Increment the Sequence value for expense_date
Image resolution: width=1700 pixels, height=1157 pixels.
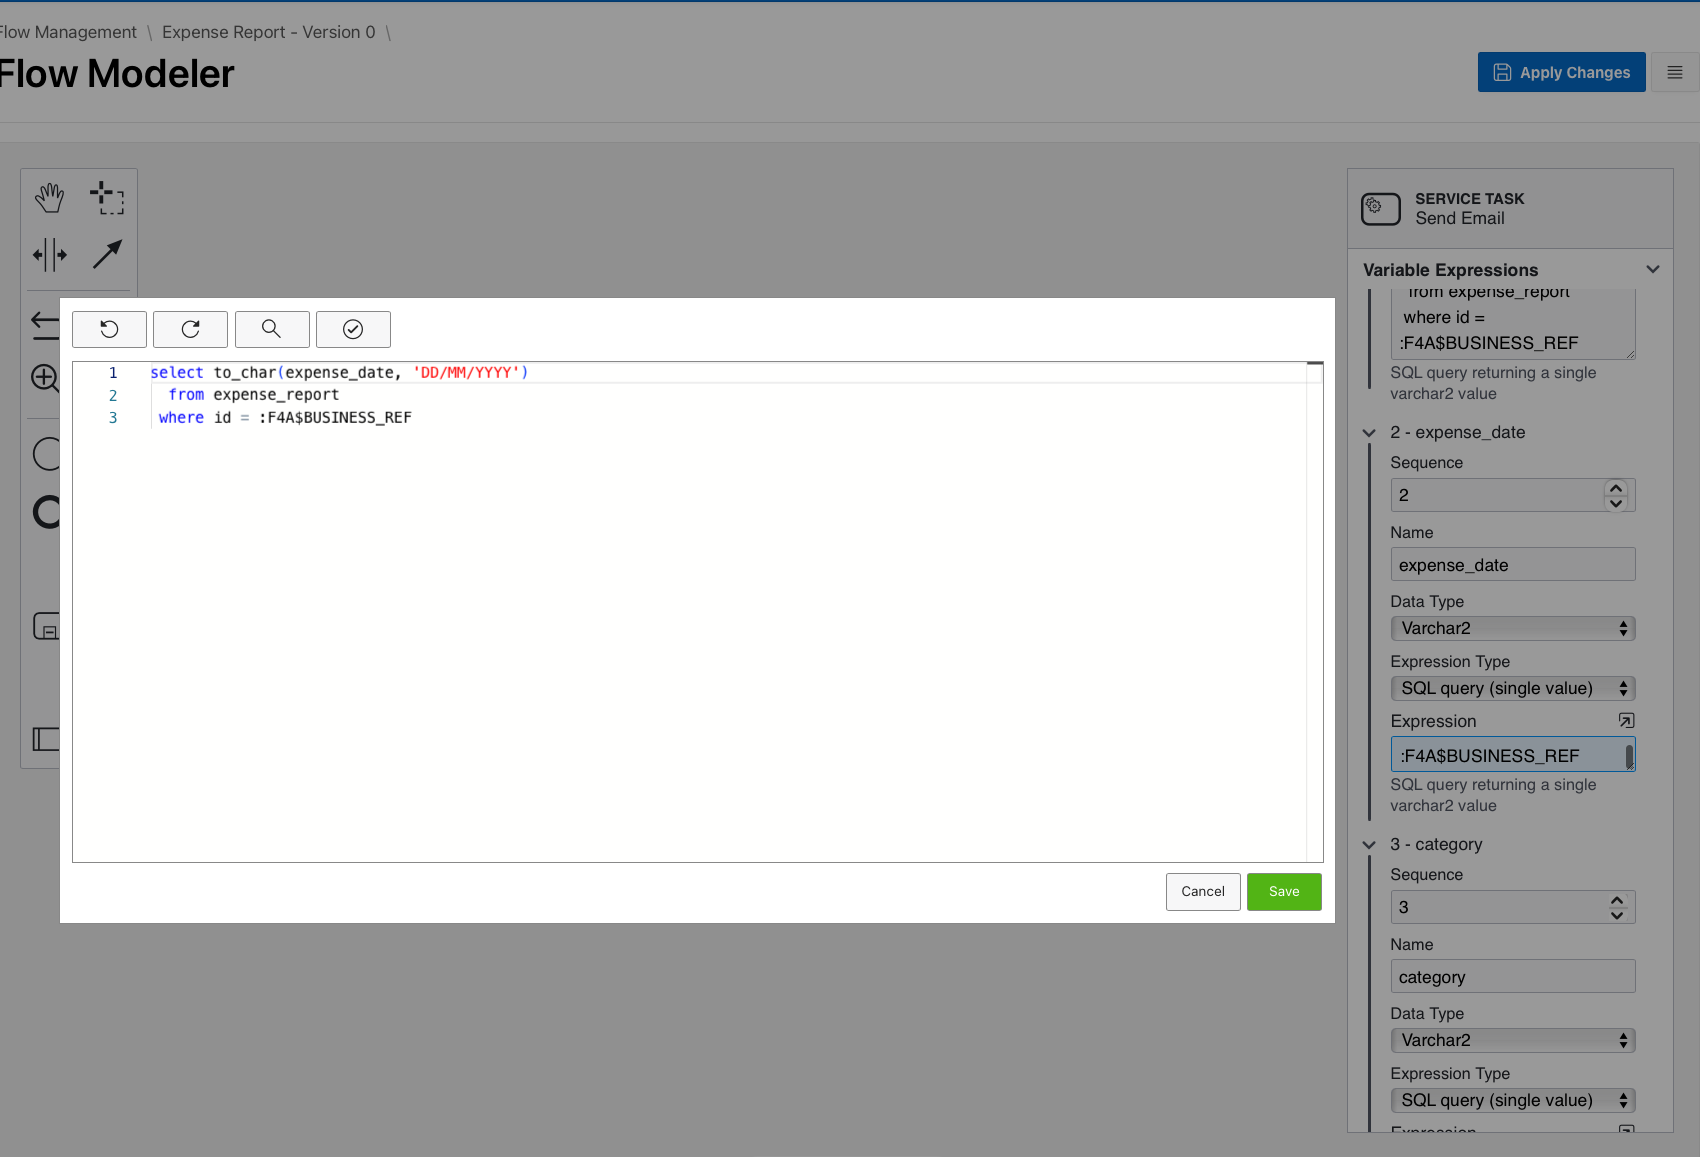coord(1615,488)
